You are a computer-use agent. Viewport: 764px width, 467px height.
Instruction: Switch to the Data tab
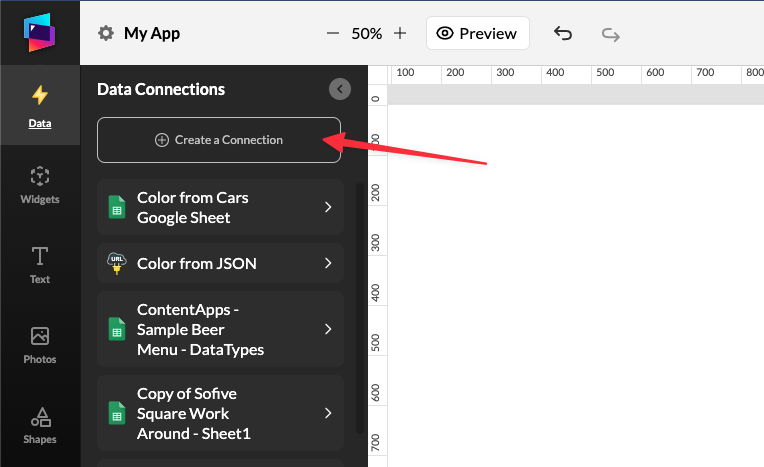point(40,105)
